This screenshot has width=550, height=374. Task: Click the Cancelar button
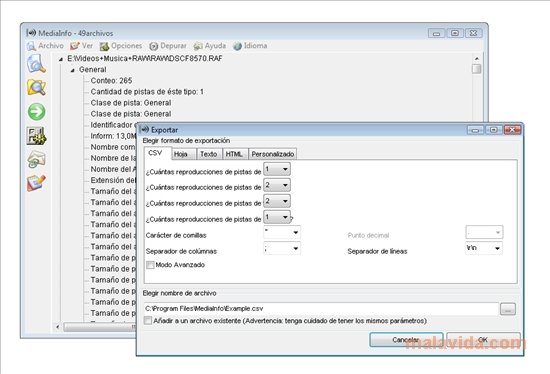click(x=406, y=340)
